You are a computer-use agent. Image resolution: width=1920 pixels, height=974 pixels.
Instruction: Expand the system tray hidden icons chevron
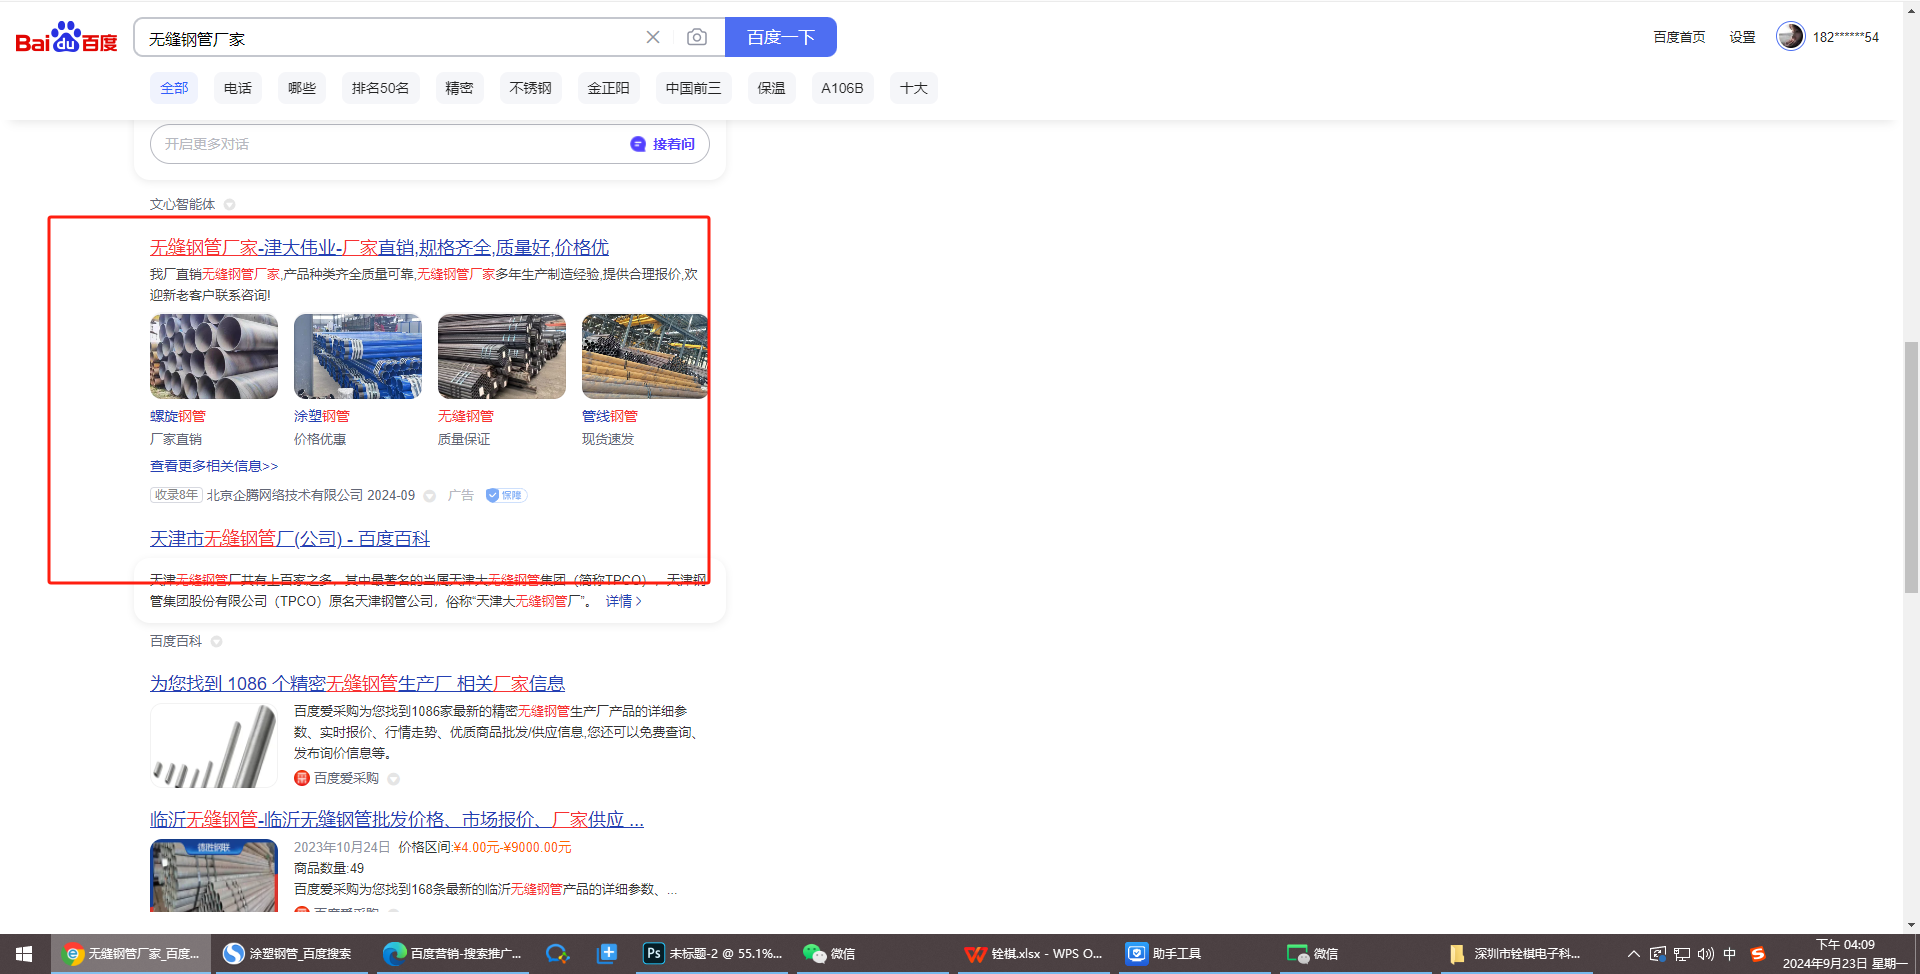1633,953
